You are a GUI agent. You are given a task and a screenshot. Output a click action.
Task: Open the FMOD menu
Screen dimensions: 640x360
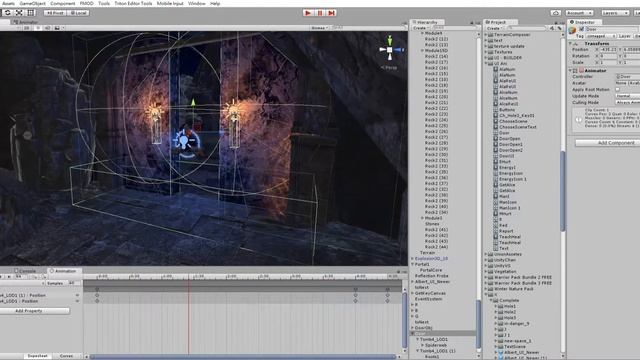click(x=87, y=3)
